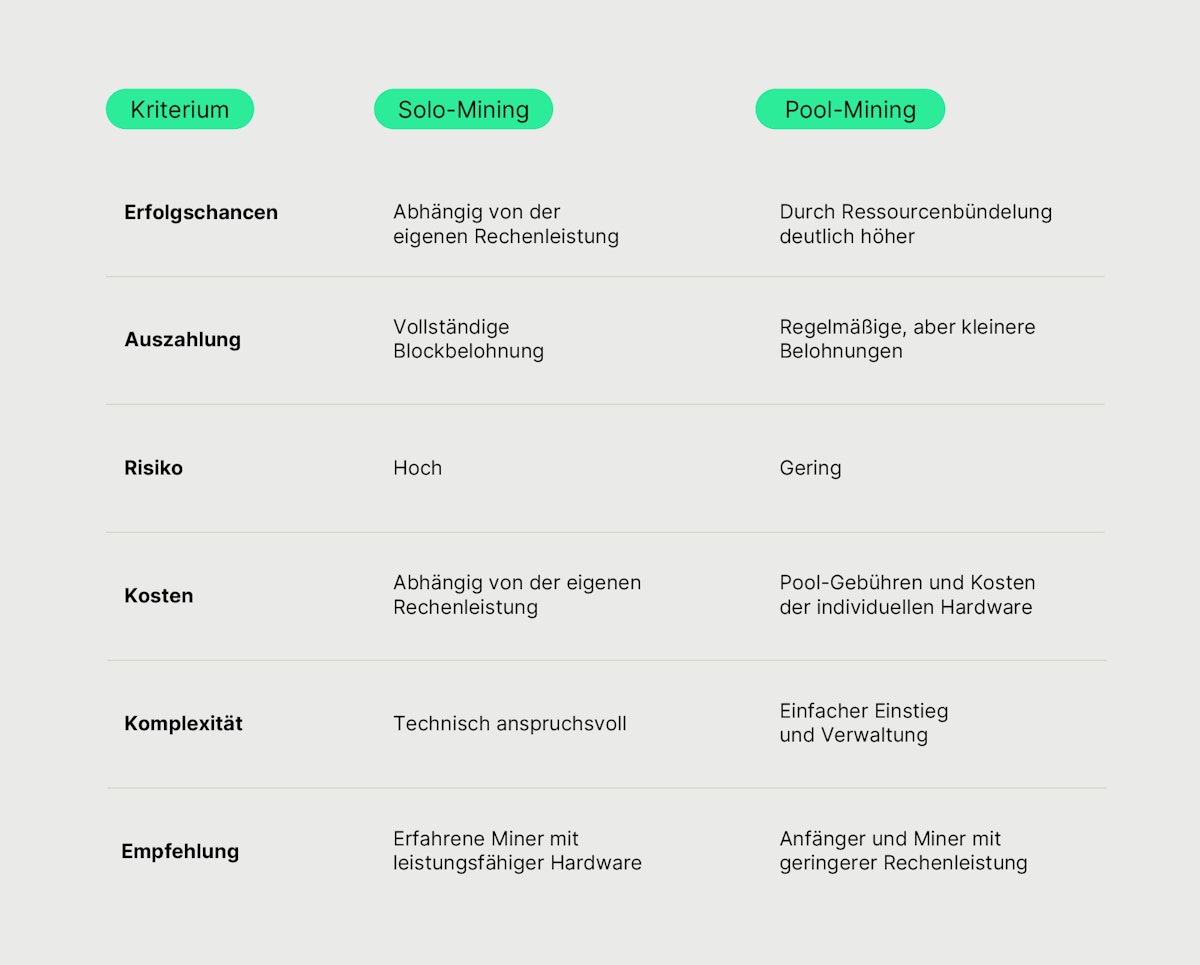Click the green Kriterium header pill
This screenshot has height=965, width=1200.
pos(180,109)
